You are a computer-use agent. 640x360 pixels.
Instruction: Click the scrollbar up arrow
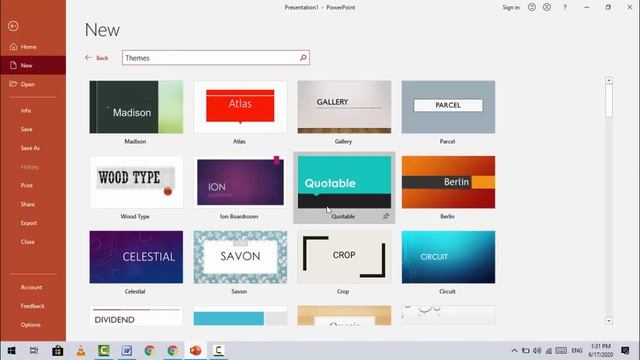[x=609, y=80]
